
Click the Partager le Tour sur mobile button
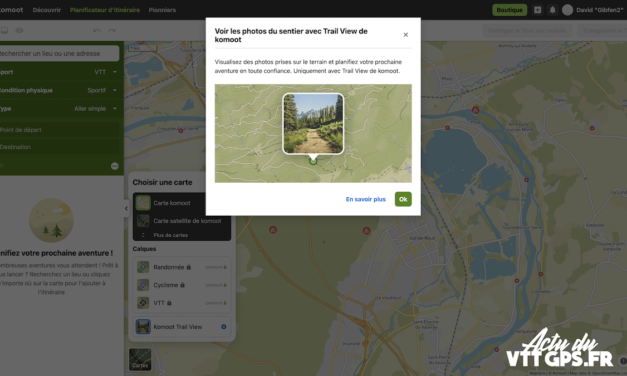pos(527,30)
